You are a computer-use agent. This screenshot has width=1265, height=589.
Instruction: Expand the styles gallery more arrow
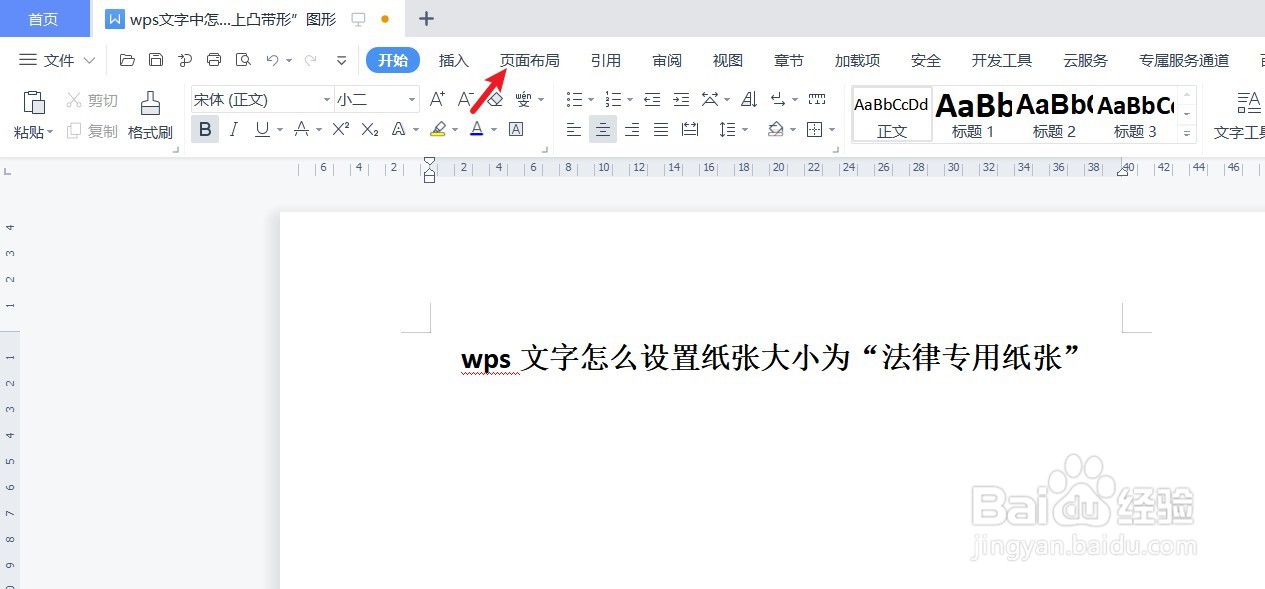[x=1188, y=133]
